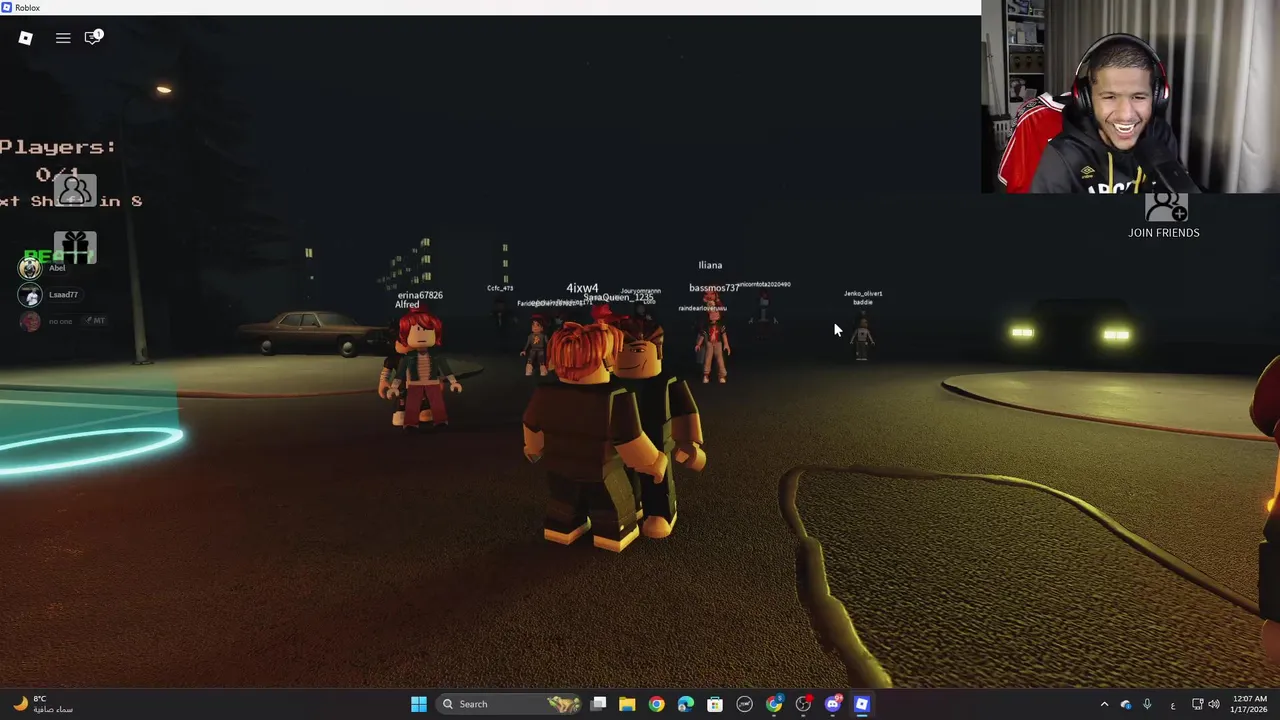The image size is (1280, 720).
Task: Select Lsaad77's avatar in the overlay
Action: click(x=30, y=295)
